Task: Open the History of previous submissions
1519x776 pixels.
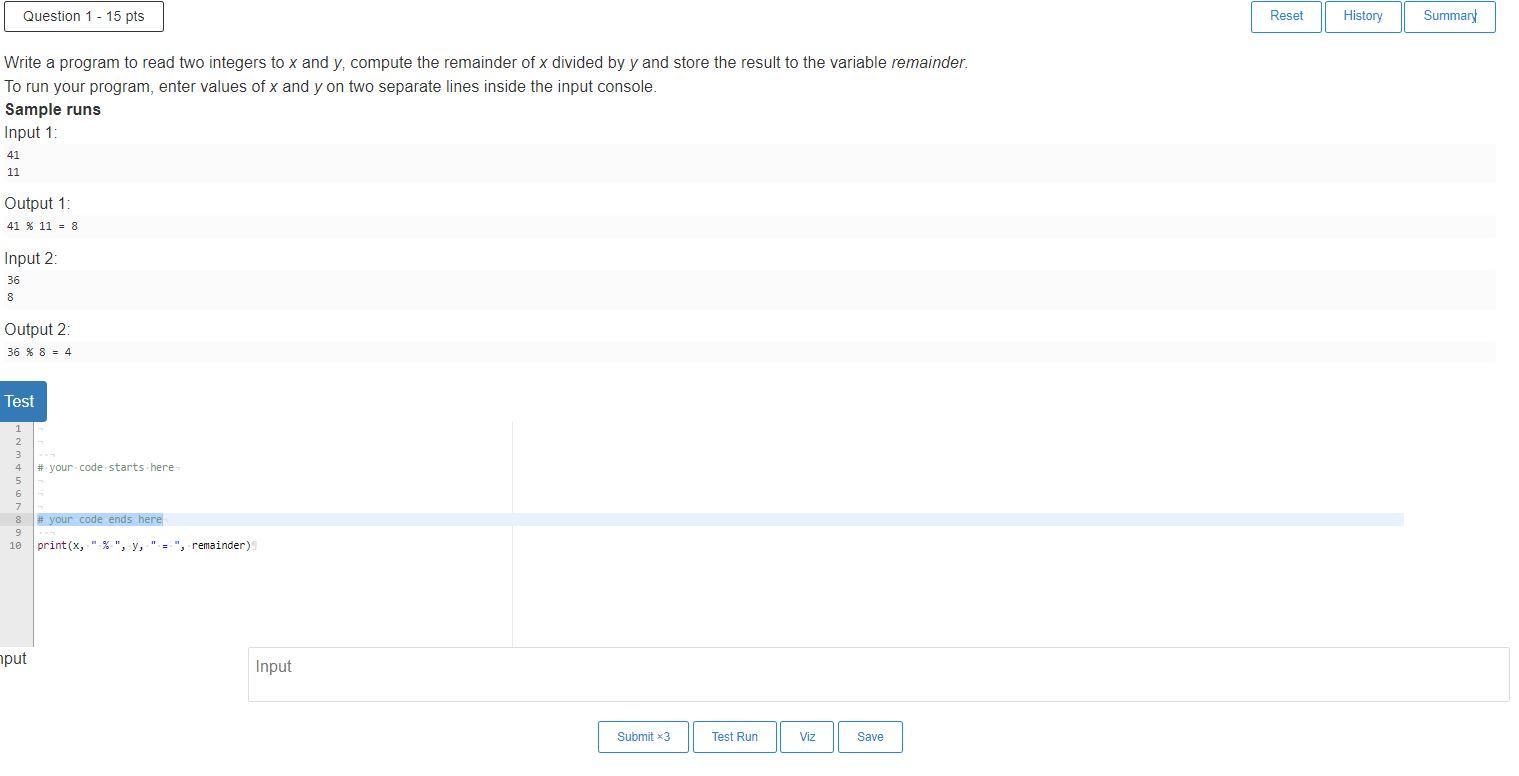Action: [x=1362, y=16]
